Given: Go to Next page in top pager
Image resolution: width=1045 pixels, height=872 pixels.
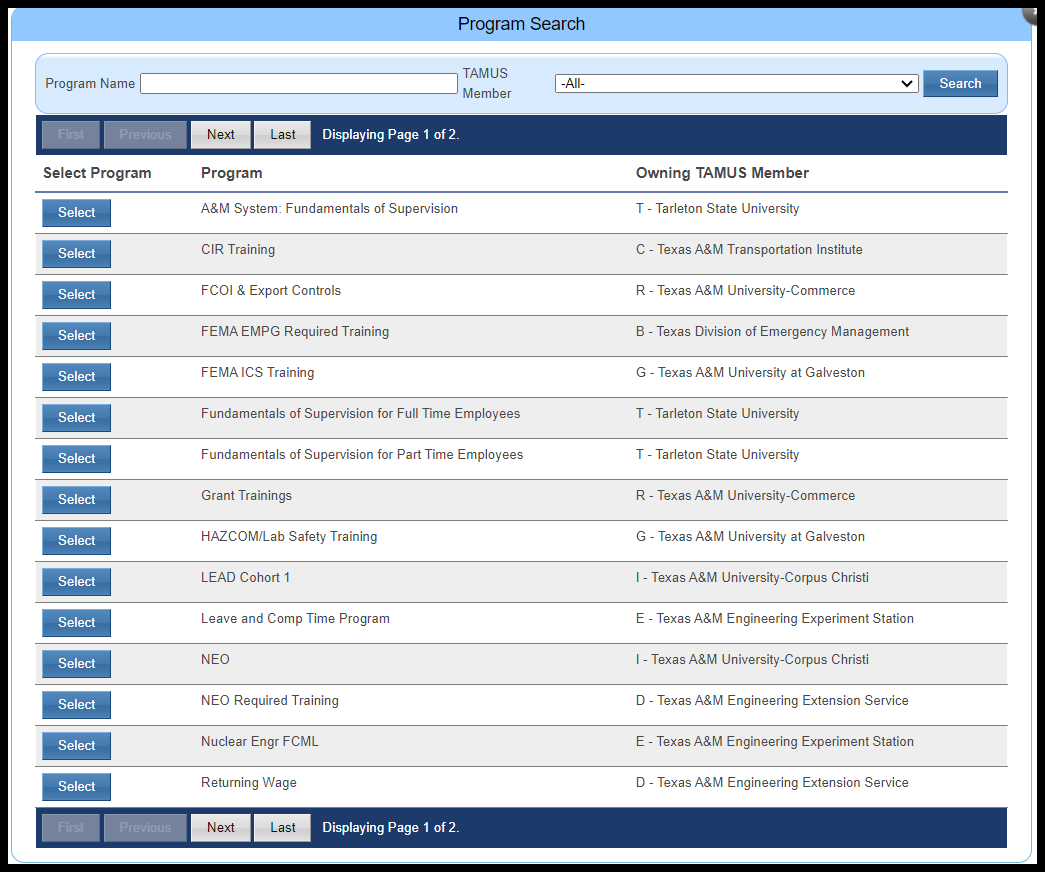Looking at the screenshot, I should click(220, 135).
